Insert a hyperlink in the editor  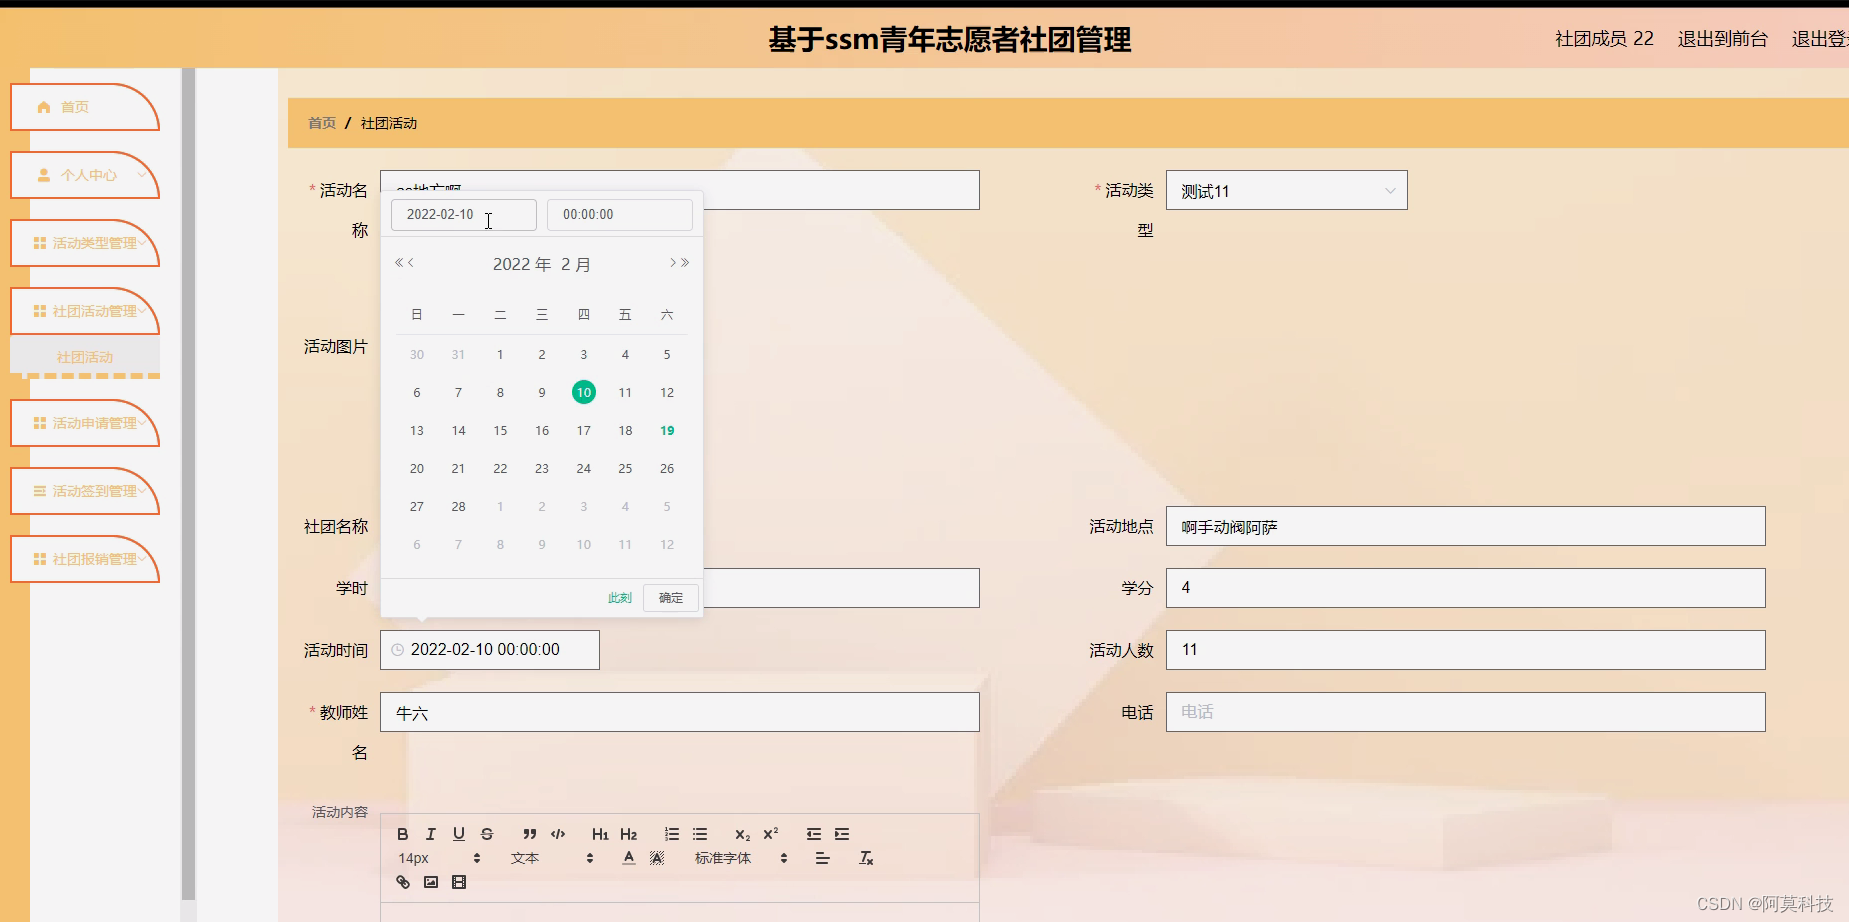(403, 882)
